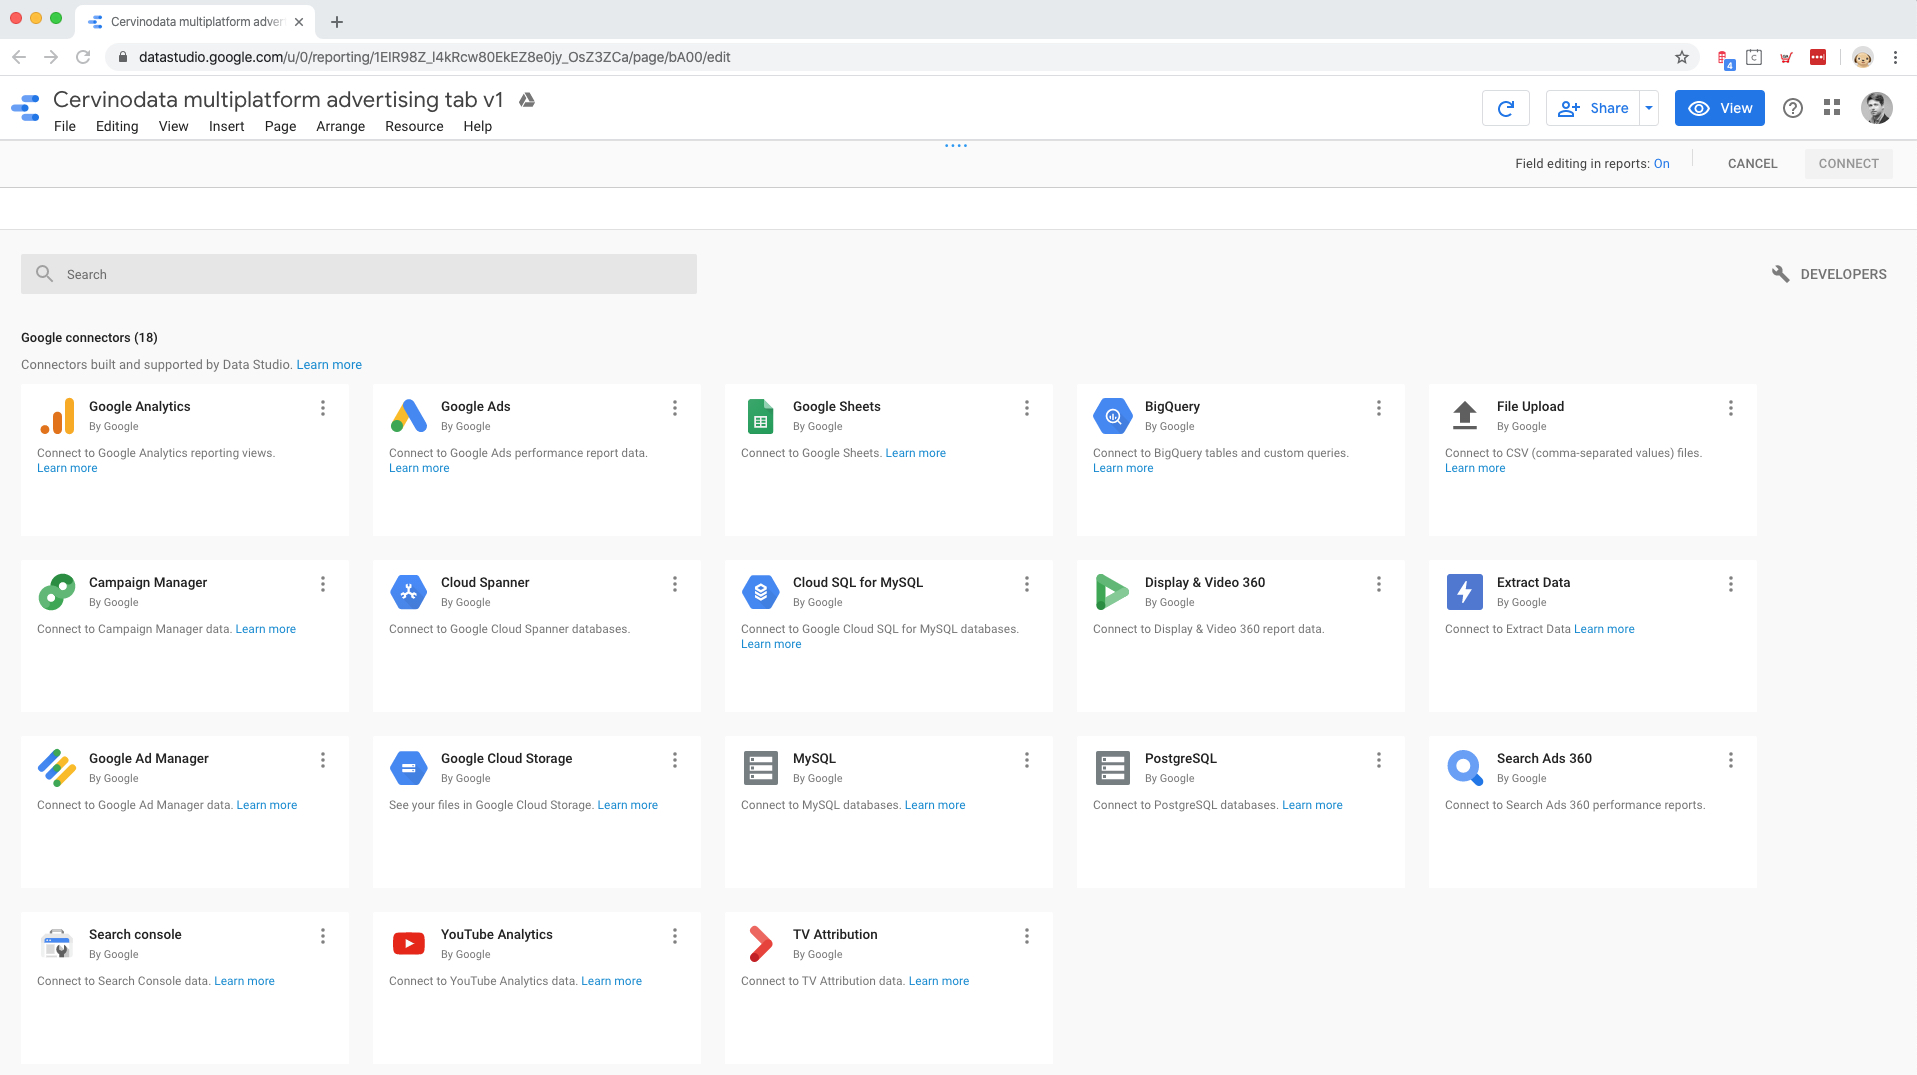The height and width of the screenshot is (1075, 1917).
Task: Open Learn more link under Google connectors
Action: (329, 365)
